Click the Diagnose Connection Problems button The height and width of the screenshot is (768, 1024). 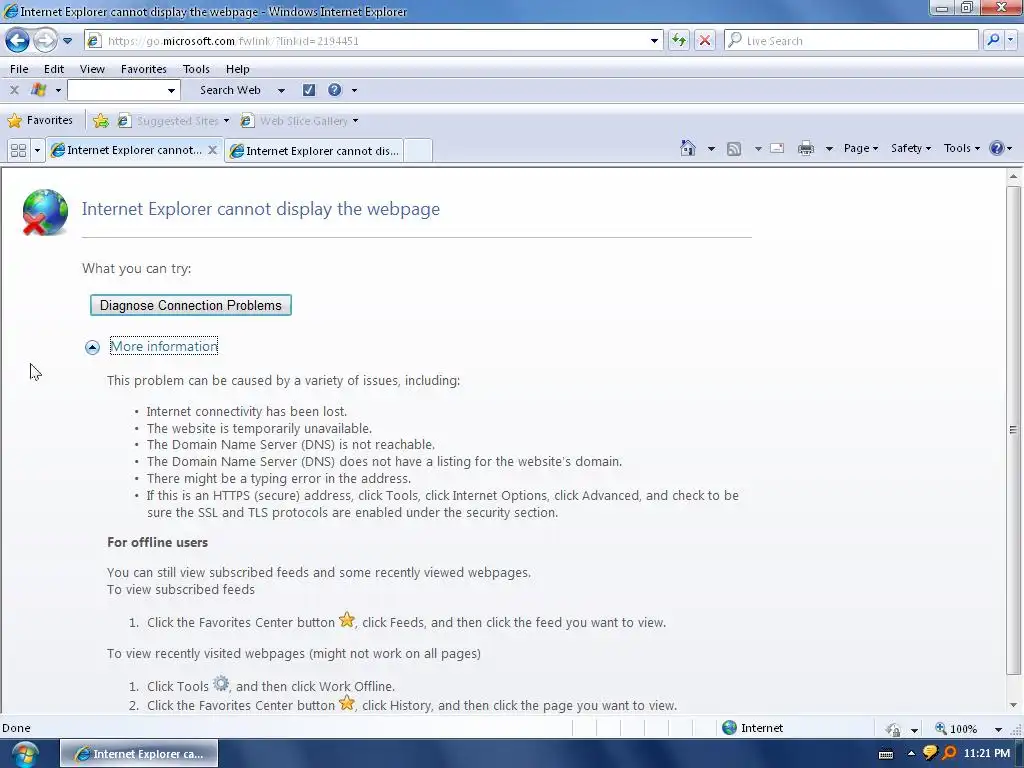pyautogui.click(x=191, y=305)
